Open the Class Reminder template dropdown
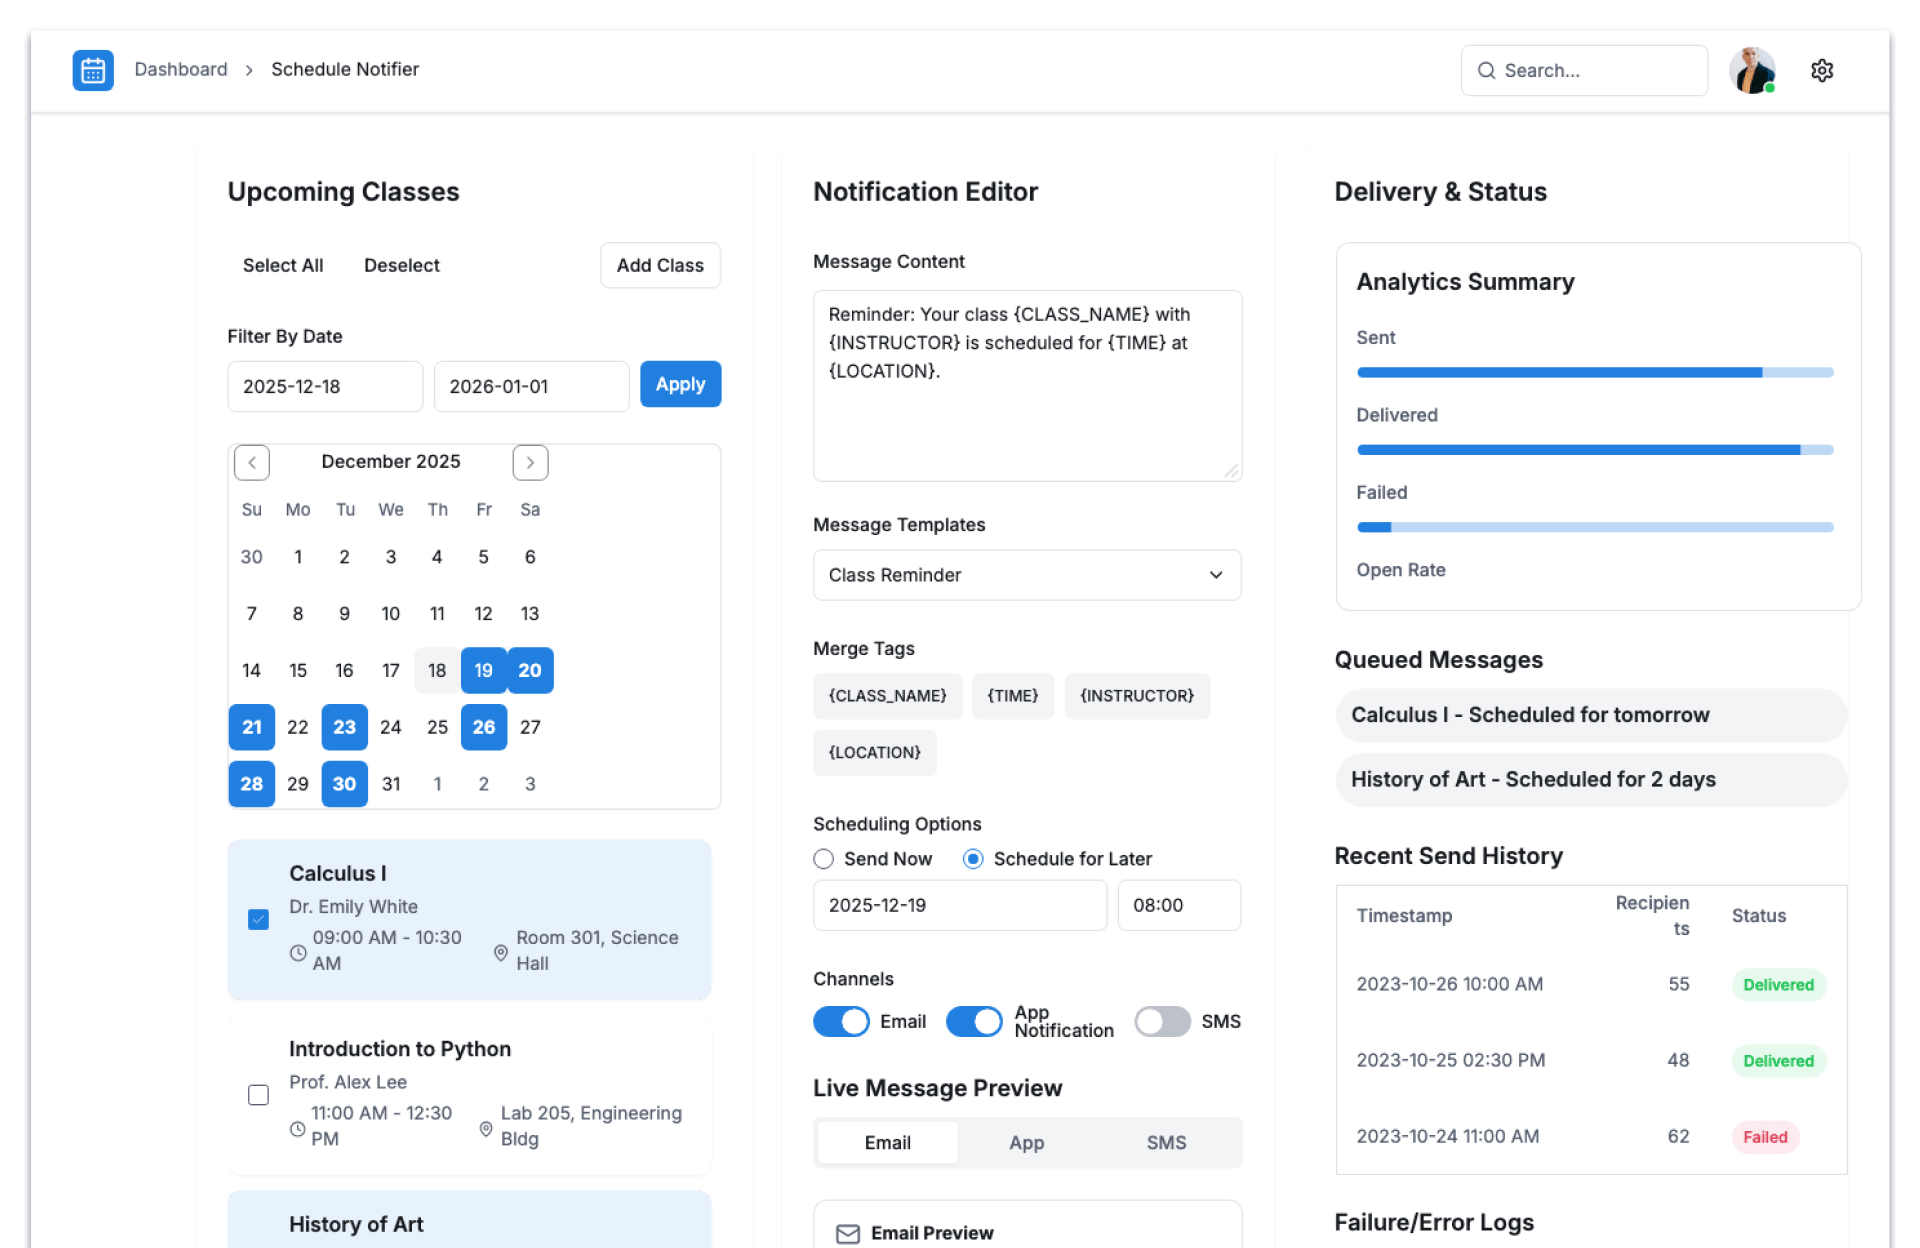The image size is (1920, 1248). [x=1027, y=575]
